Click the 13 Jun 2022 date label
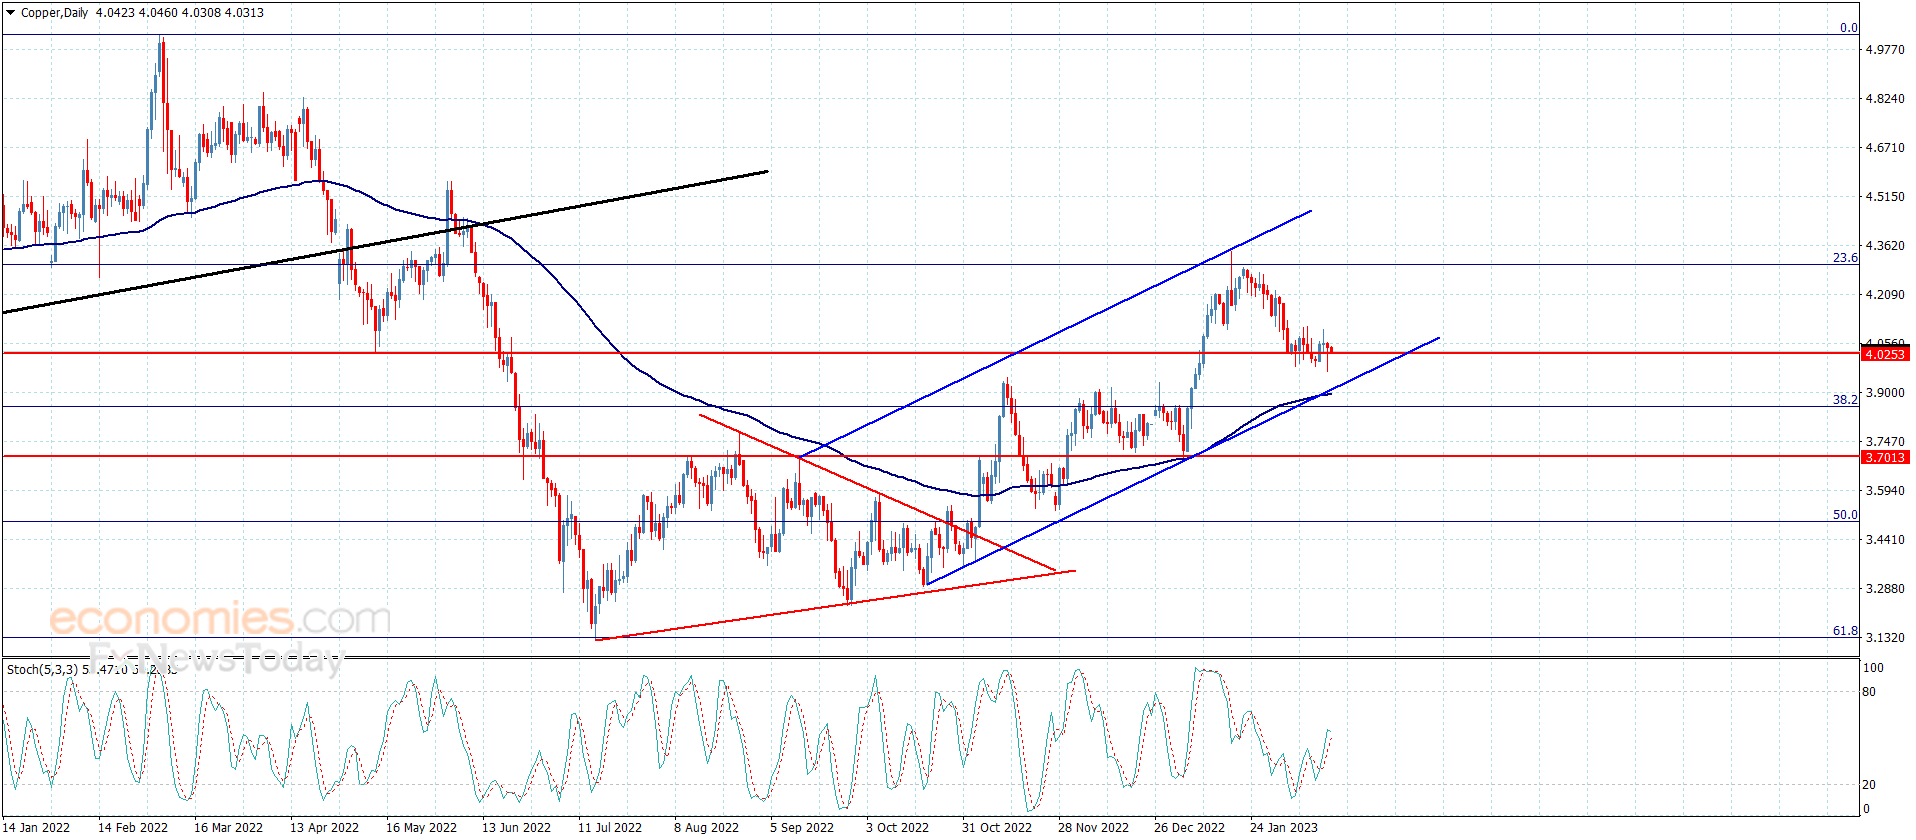This screenshot has height=840, width=1916. pyautogui.click(x=517, y=827)
